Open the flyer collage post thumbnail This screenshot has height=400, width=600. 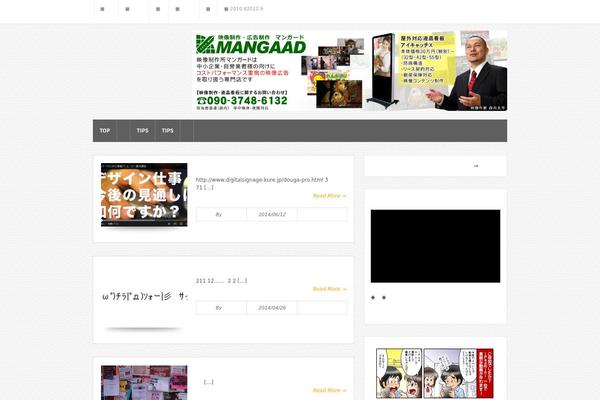point(144,383)
